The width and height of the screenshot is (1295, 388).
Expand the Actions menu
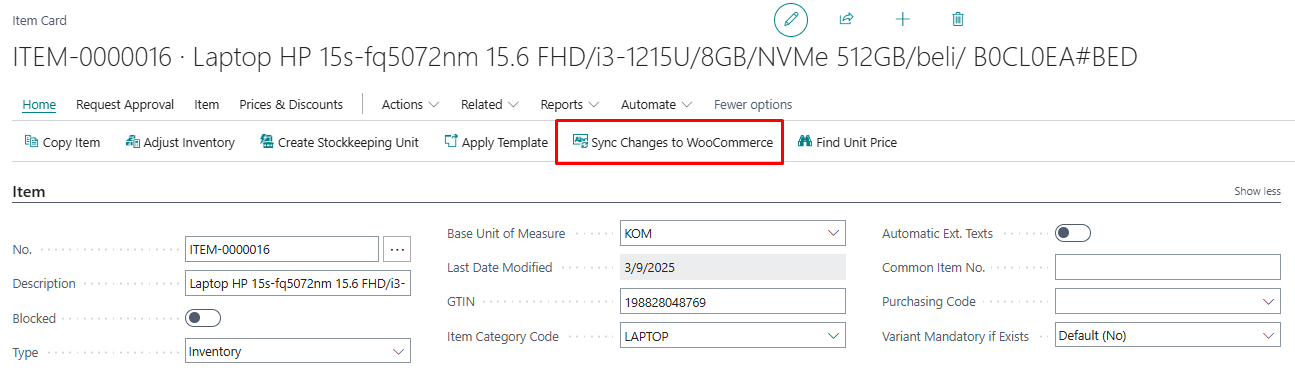[410, 105]
